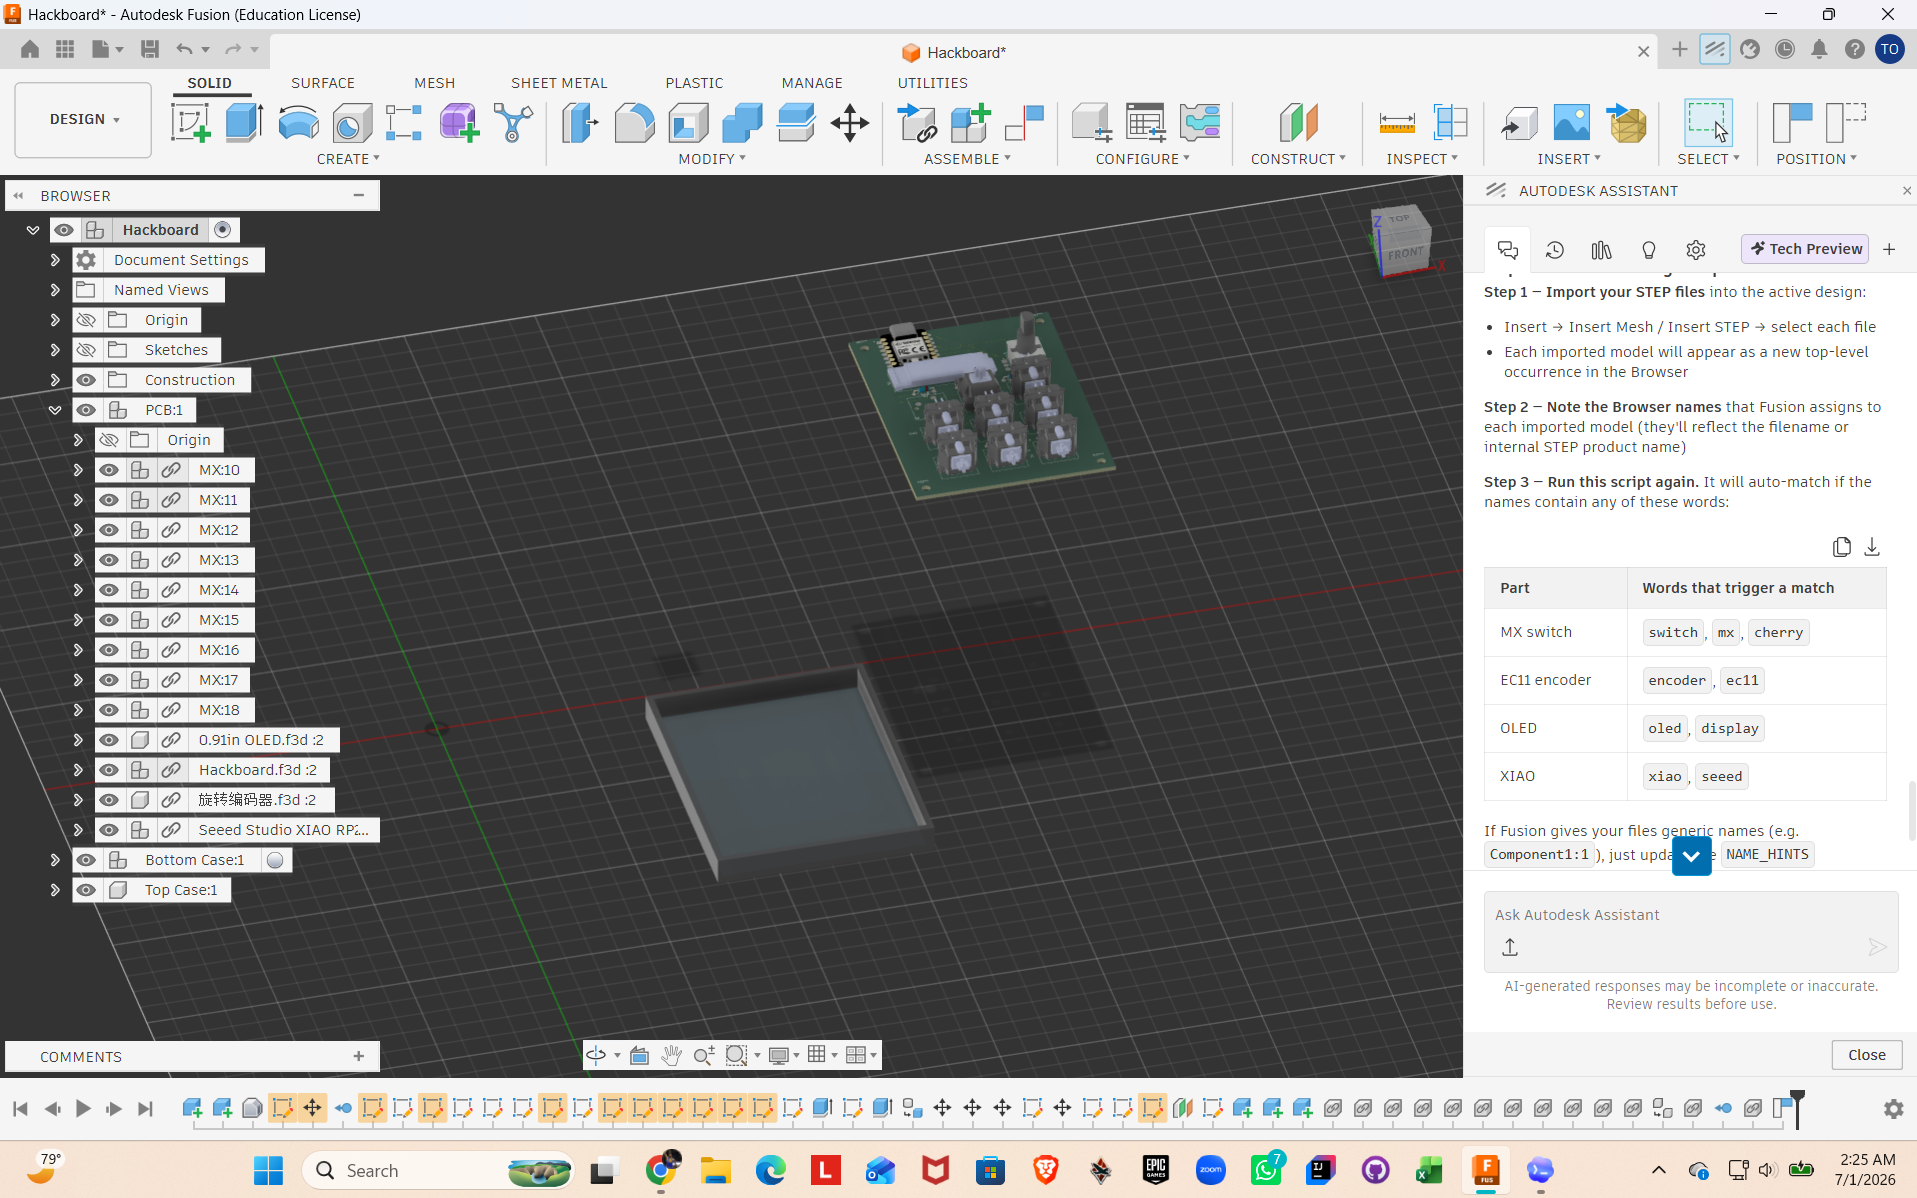Select the Midplane construct tool
The width and height of the screenshot is (1917, 1198).
click(1298, 123)
